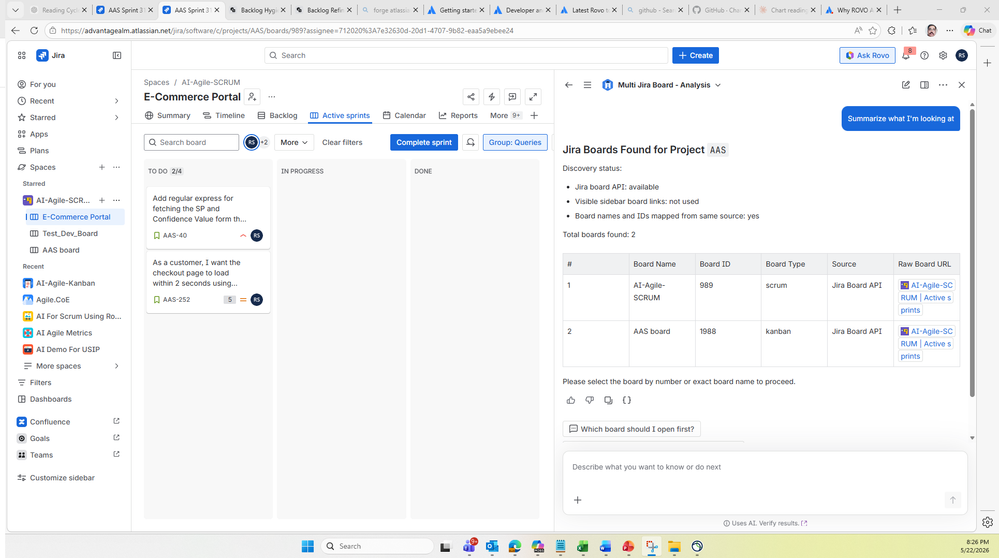Show the +2 additional assignee filters
The image size is (999, 558).
click(x=264, y=143)
